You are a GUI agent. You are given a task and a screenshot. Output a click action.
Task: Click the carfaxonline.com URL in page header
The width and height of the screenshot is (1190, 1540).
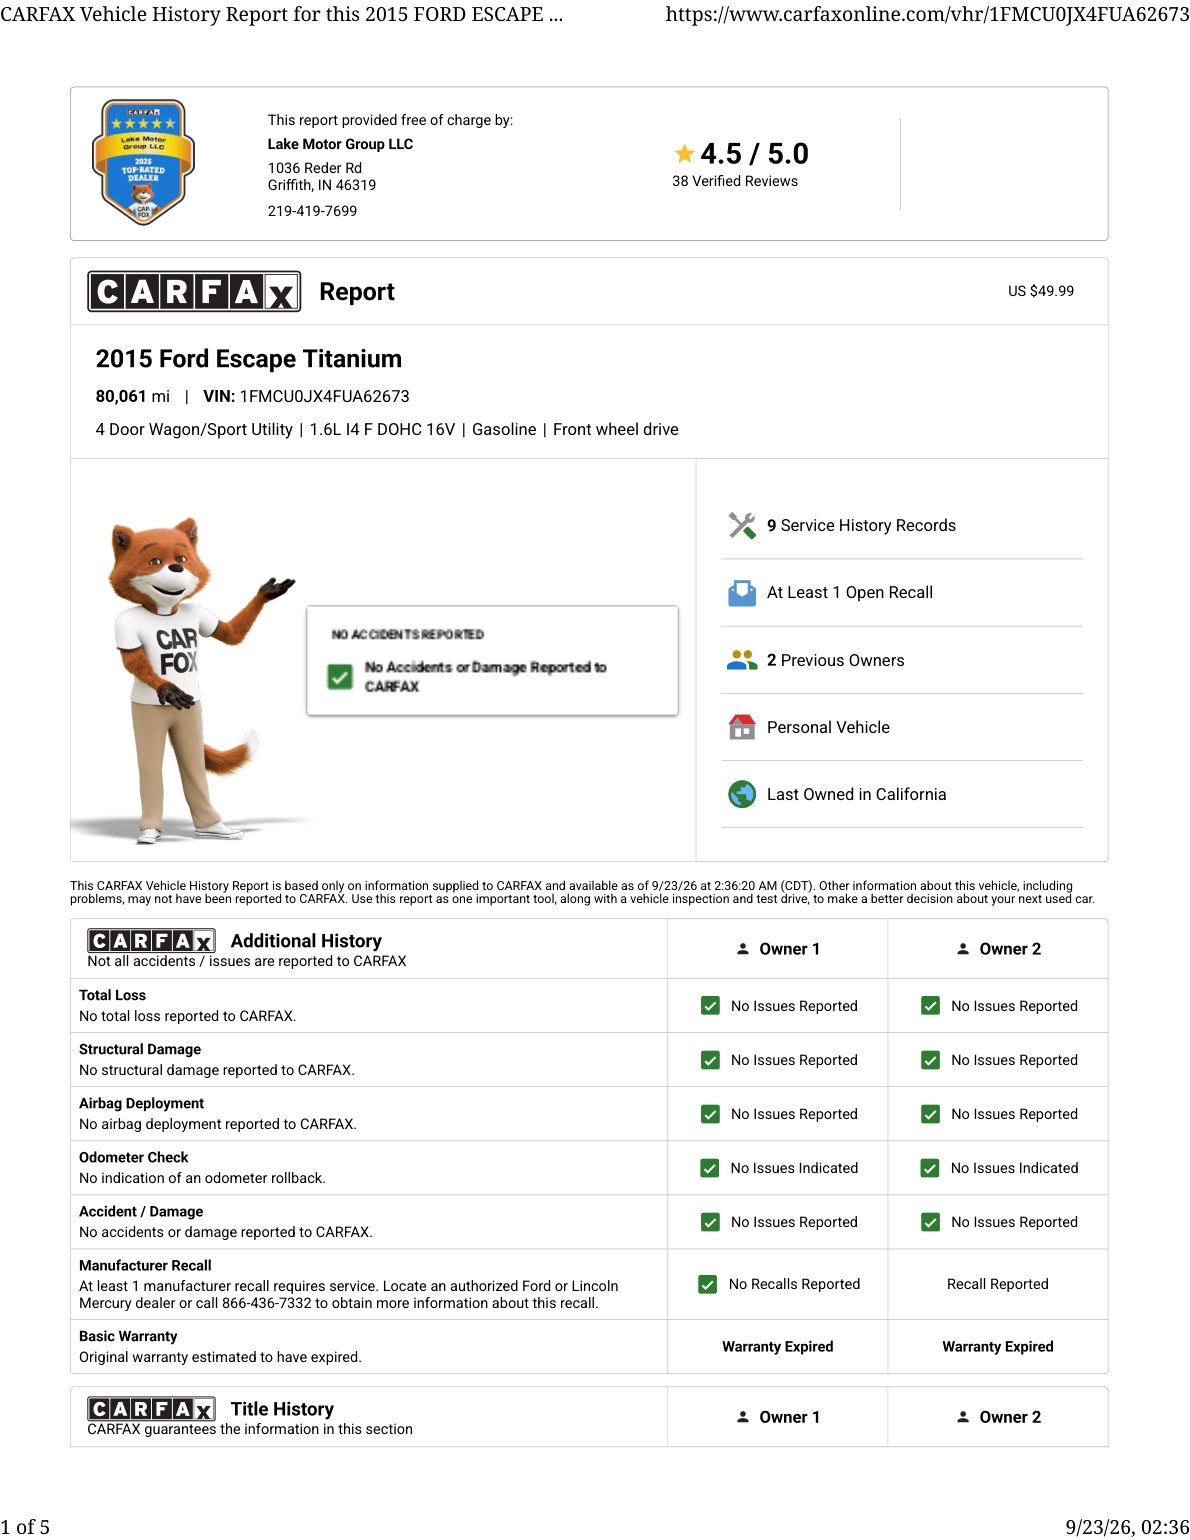[x=927, y=14]
